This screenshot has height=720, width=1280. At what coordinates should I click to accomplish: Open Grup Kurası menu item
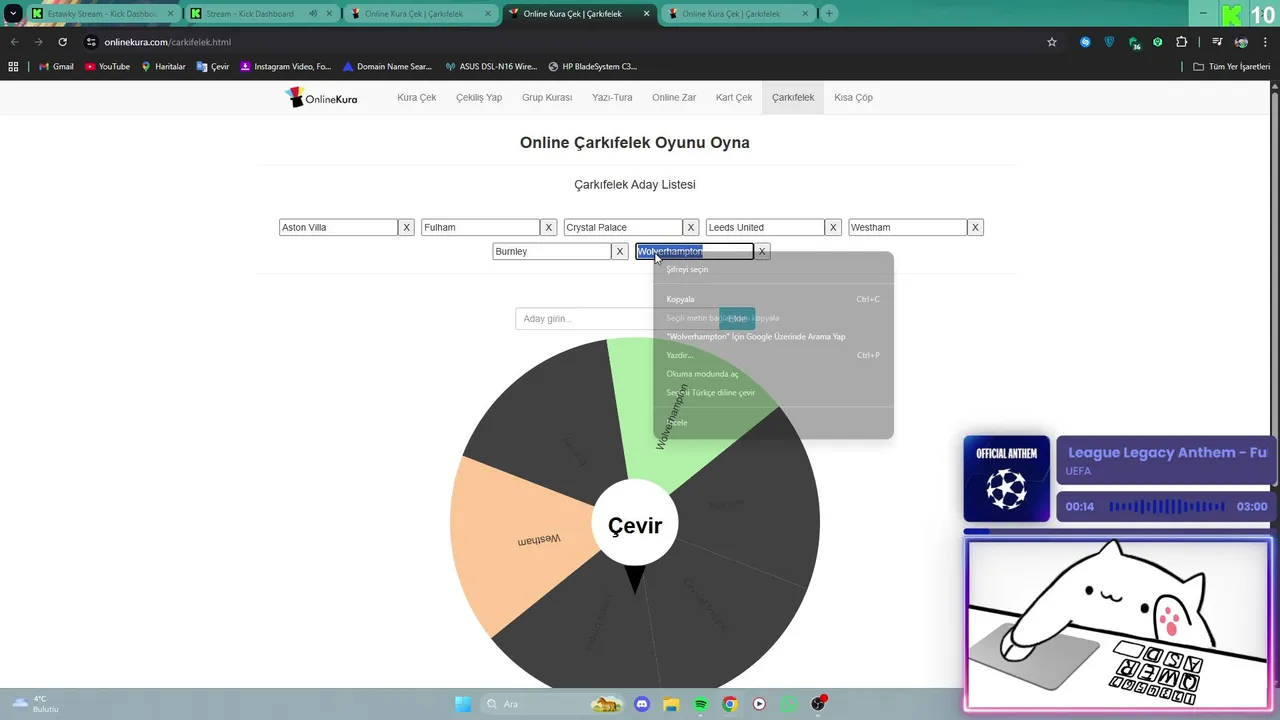(x=547, y=98)
